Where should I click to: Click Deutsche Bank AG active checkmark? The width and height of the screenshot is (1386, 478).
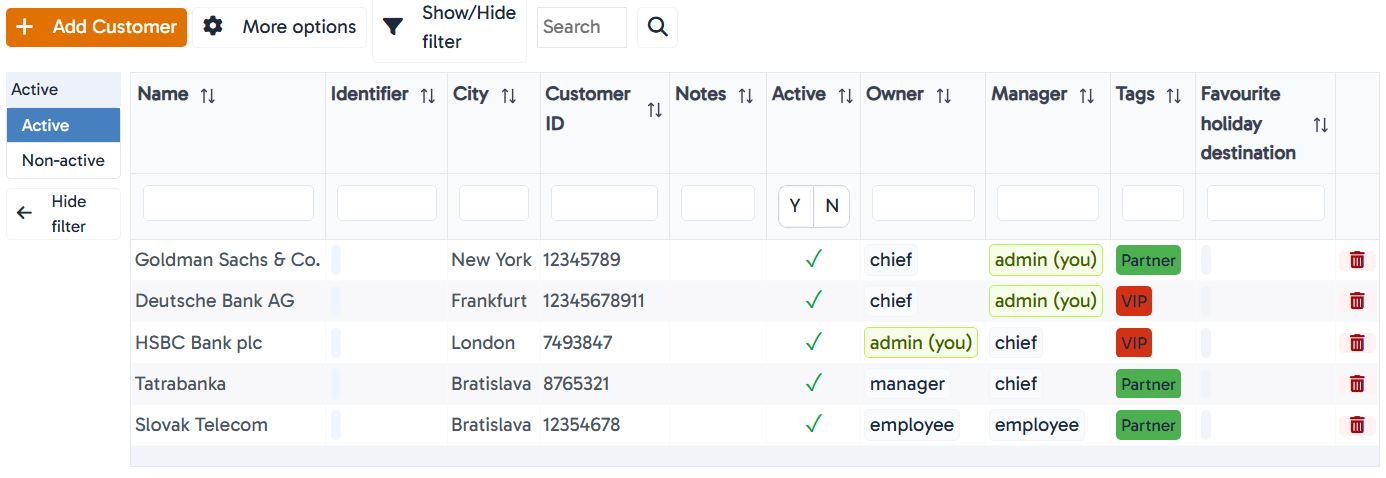(x=813, y=301)
